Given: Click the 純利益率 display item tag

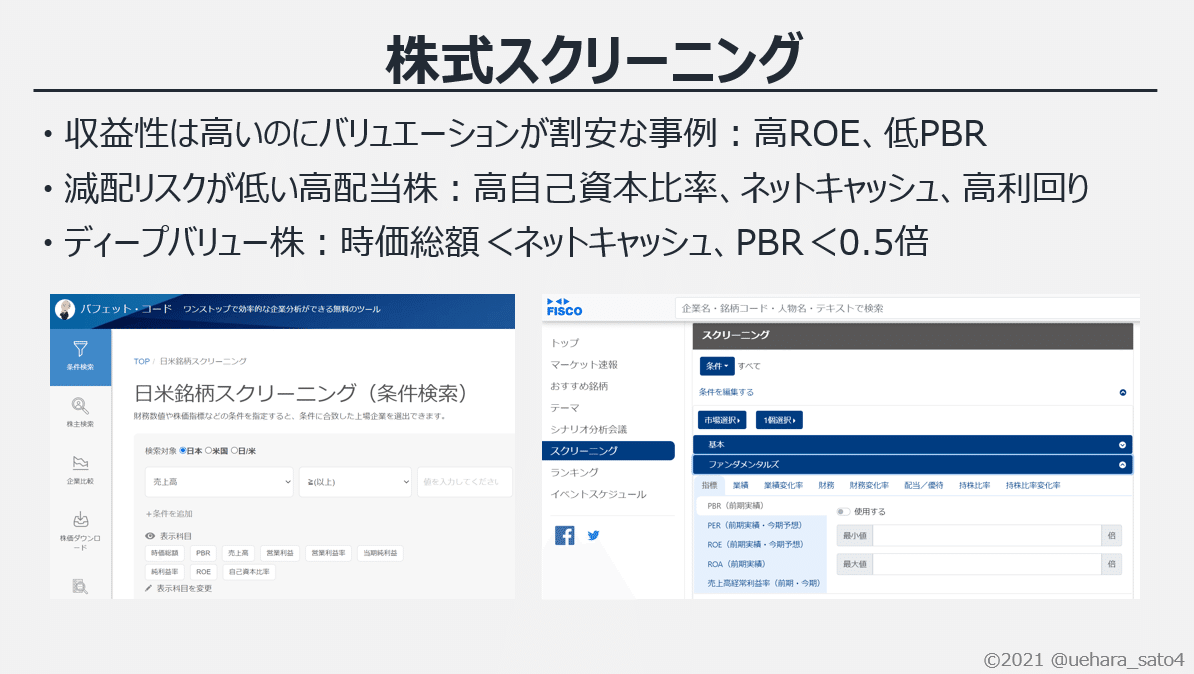Looking at the screenshot, I should coord(164,572).
